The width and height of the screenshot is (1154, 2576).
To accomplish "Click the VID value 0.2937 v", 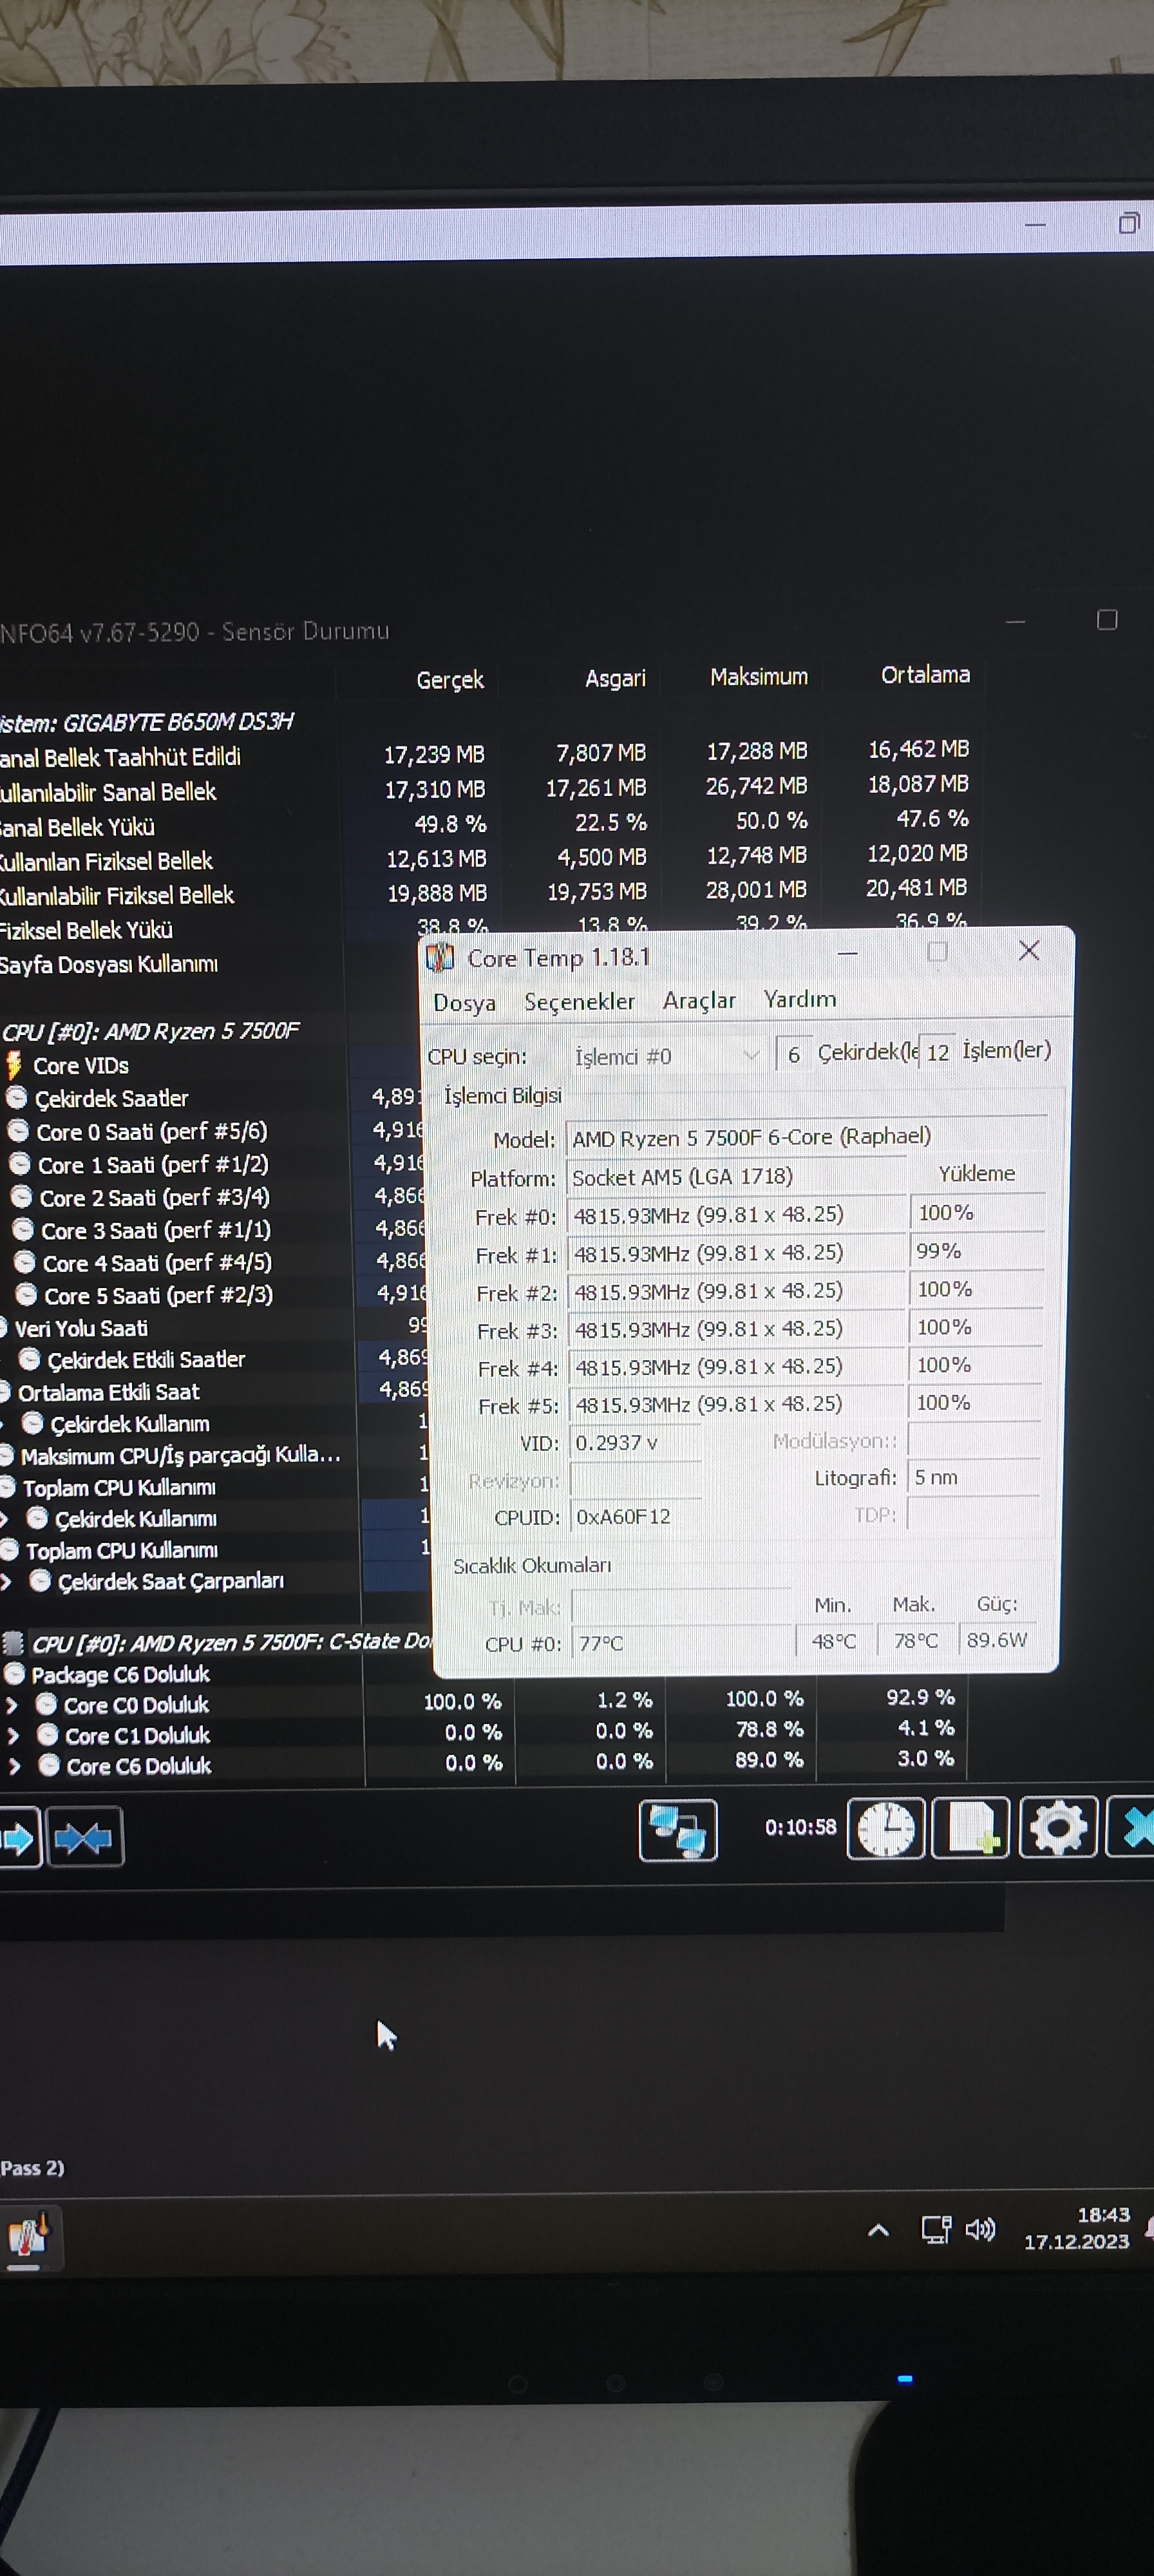I will pos(635,1442).
